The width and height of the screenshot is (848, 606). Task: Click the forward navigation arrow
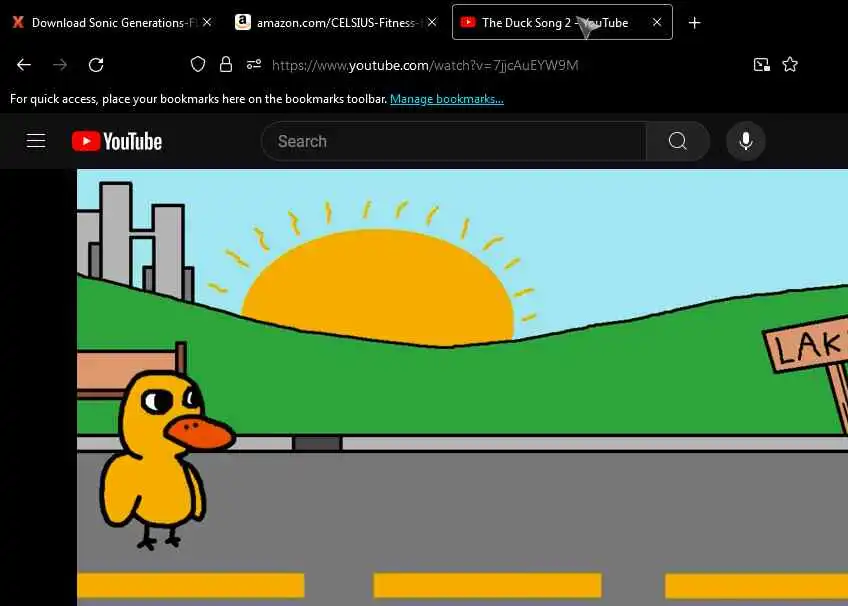(60, 65)
